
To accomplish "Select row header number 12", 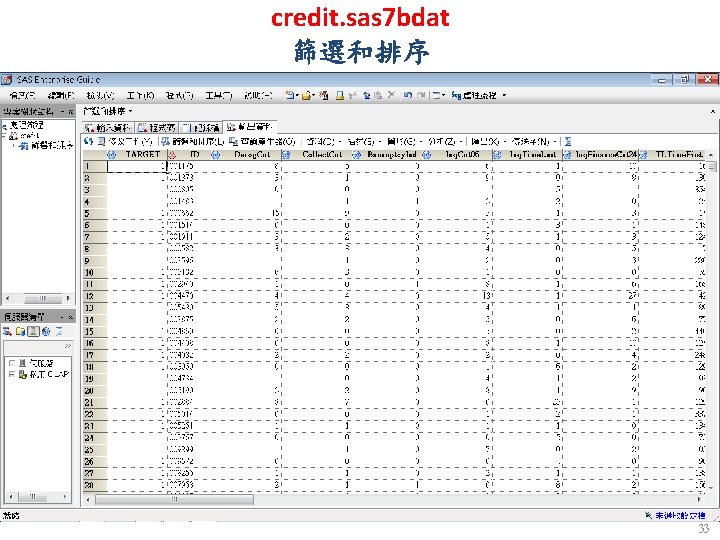I will 95,296.
